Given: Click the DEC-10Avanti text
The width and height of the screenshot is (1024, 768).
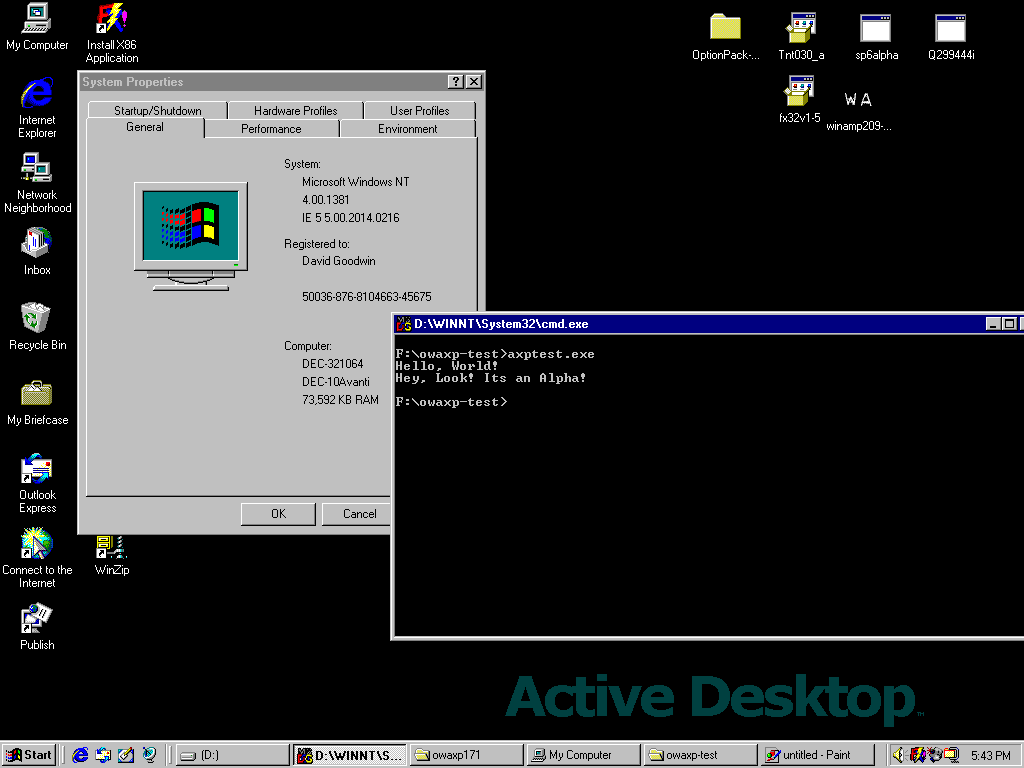Looking at the screenshot, I should (336, 382).
